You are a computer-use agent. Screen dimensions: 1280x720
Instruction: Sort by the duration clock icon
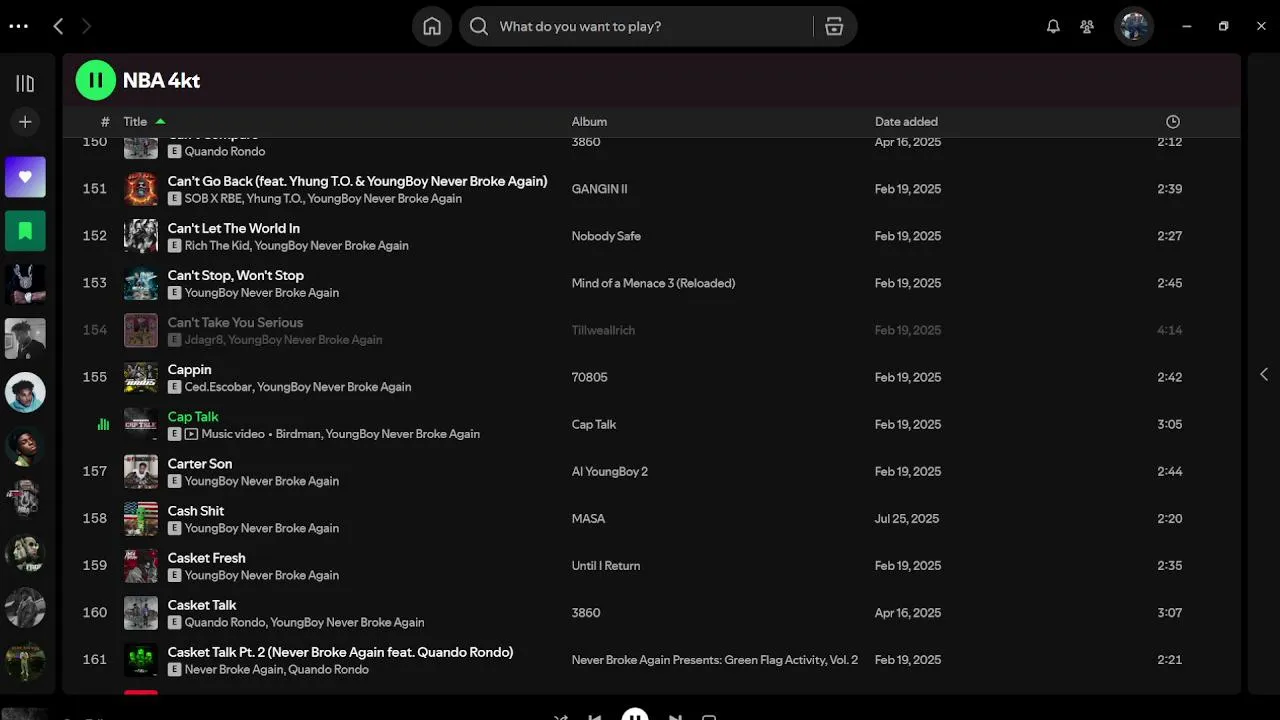click(x=1173, y=122)
